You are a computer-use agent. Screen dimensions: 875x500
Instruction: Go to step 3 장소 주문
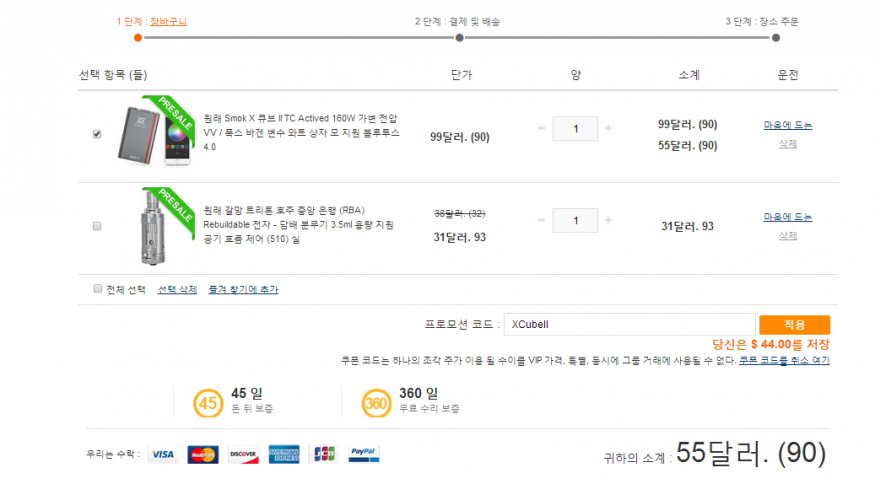775,38
